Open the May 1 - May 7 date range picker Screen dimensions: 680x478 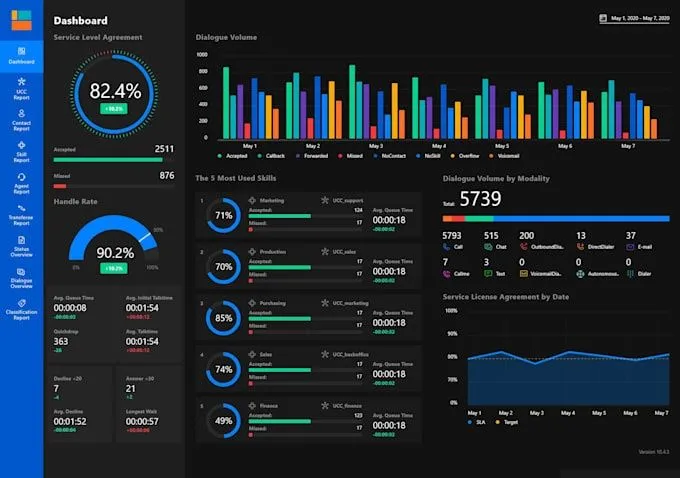pos(634,19)
